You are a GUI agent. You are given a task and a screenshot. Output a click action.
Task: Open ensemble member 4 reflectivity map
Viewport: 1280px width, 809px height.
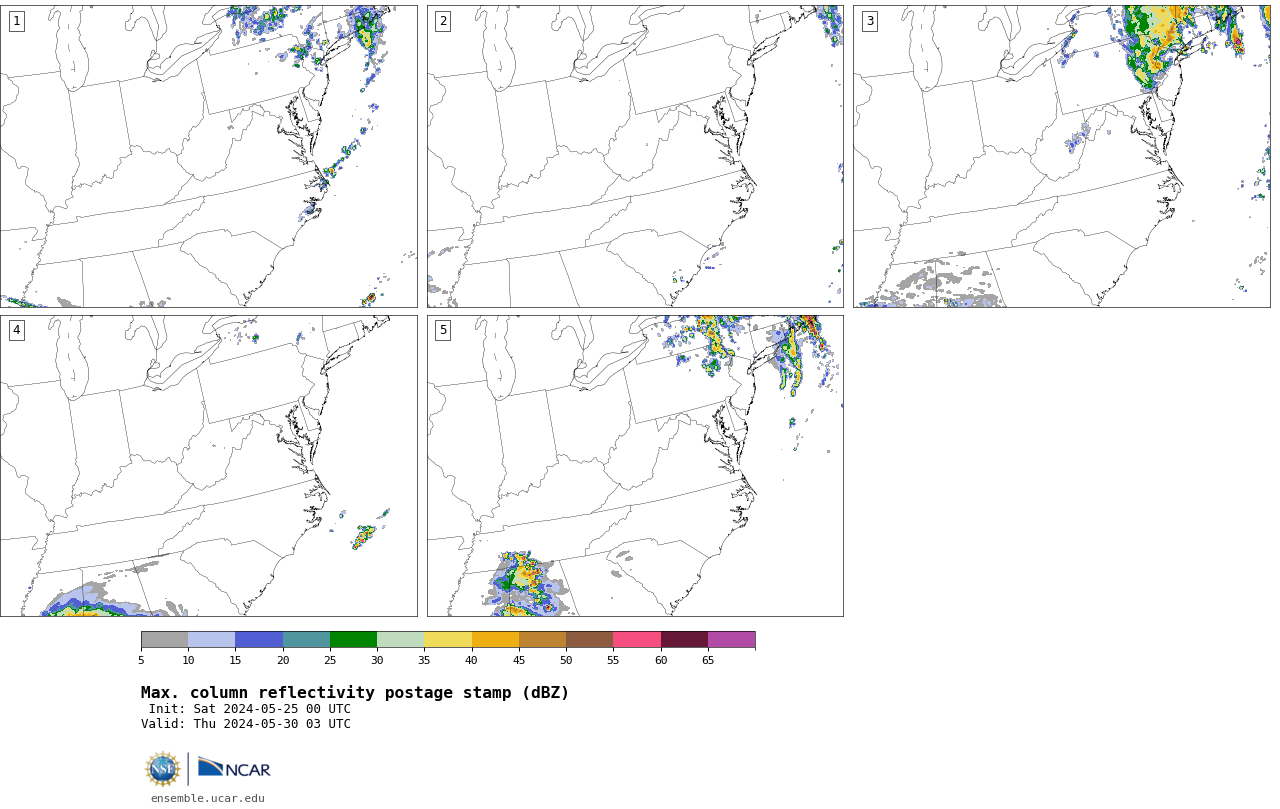tap(209, 466)
